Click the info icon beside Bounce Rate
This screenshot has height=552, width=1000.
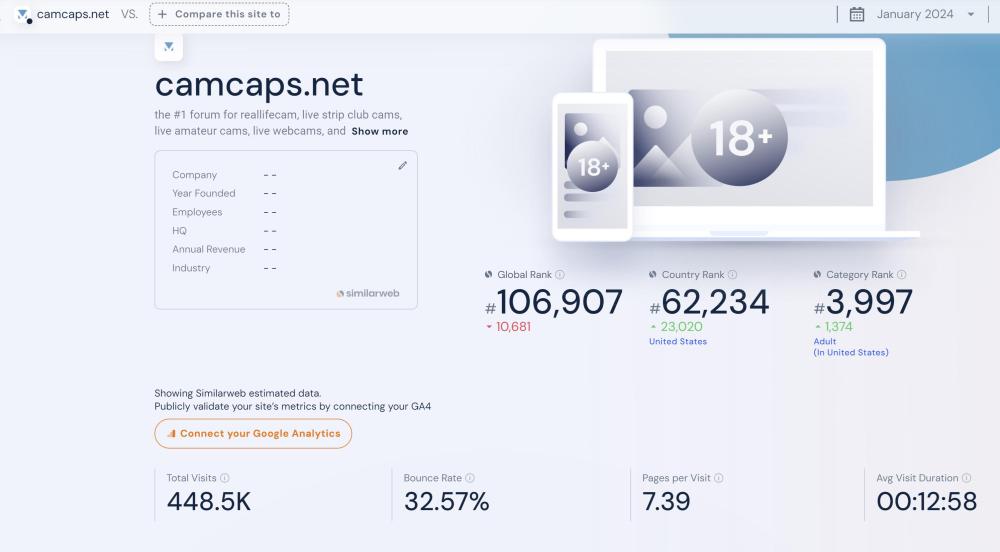pyautogui.click(x=470, y=478)
